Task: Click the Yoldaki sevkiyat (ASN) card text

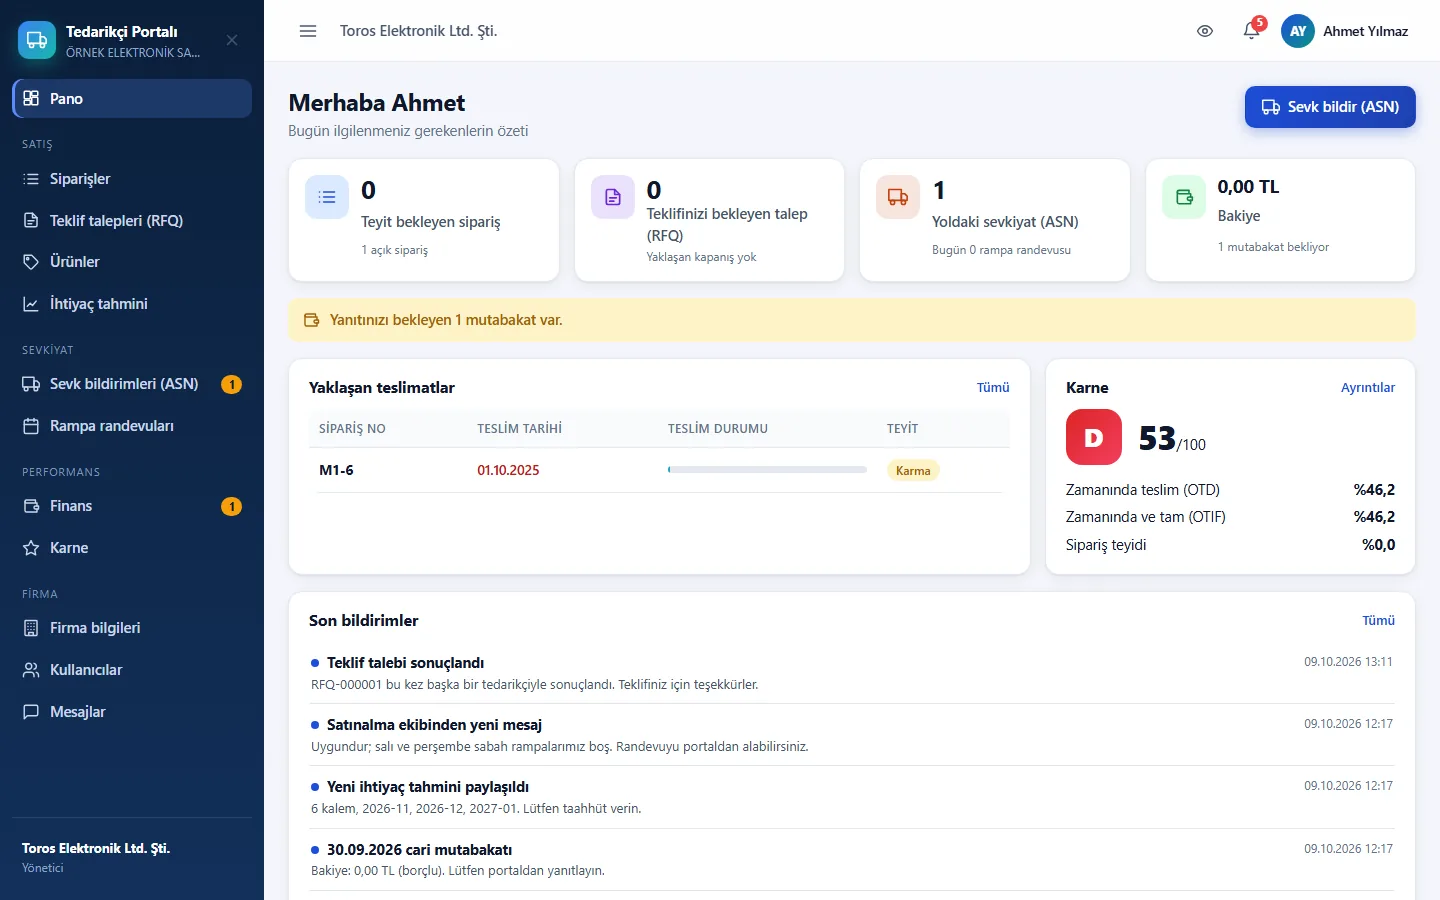Action: [x=1005, y=222]
